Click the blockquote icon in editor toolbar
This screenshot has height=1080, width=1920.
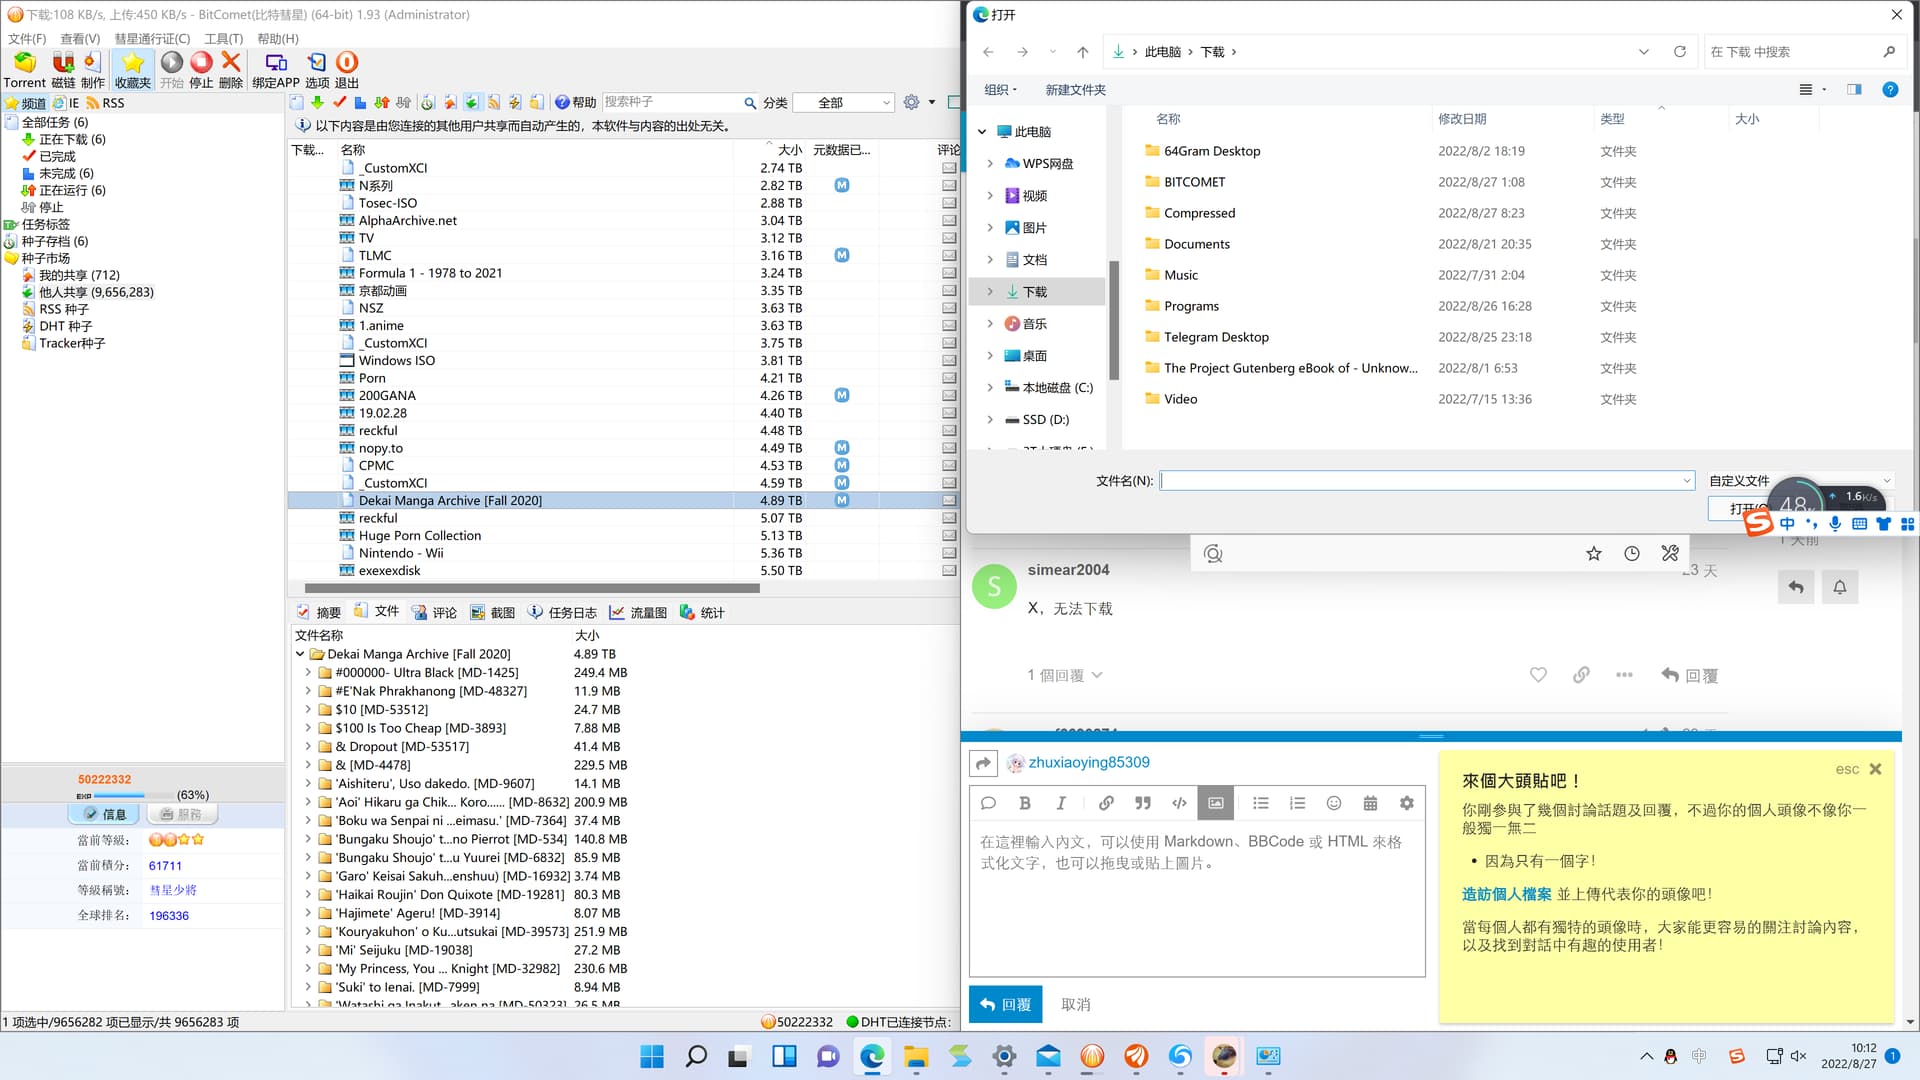[x=1142, y=803]
